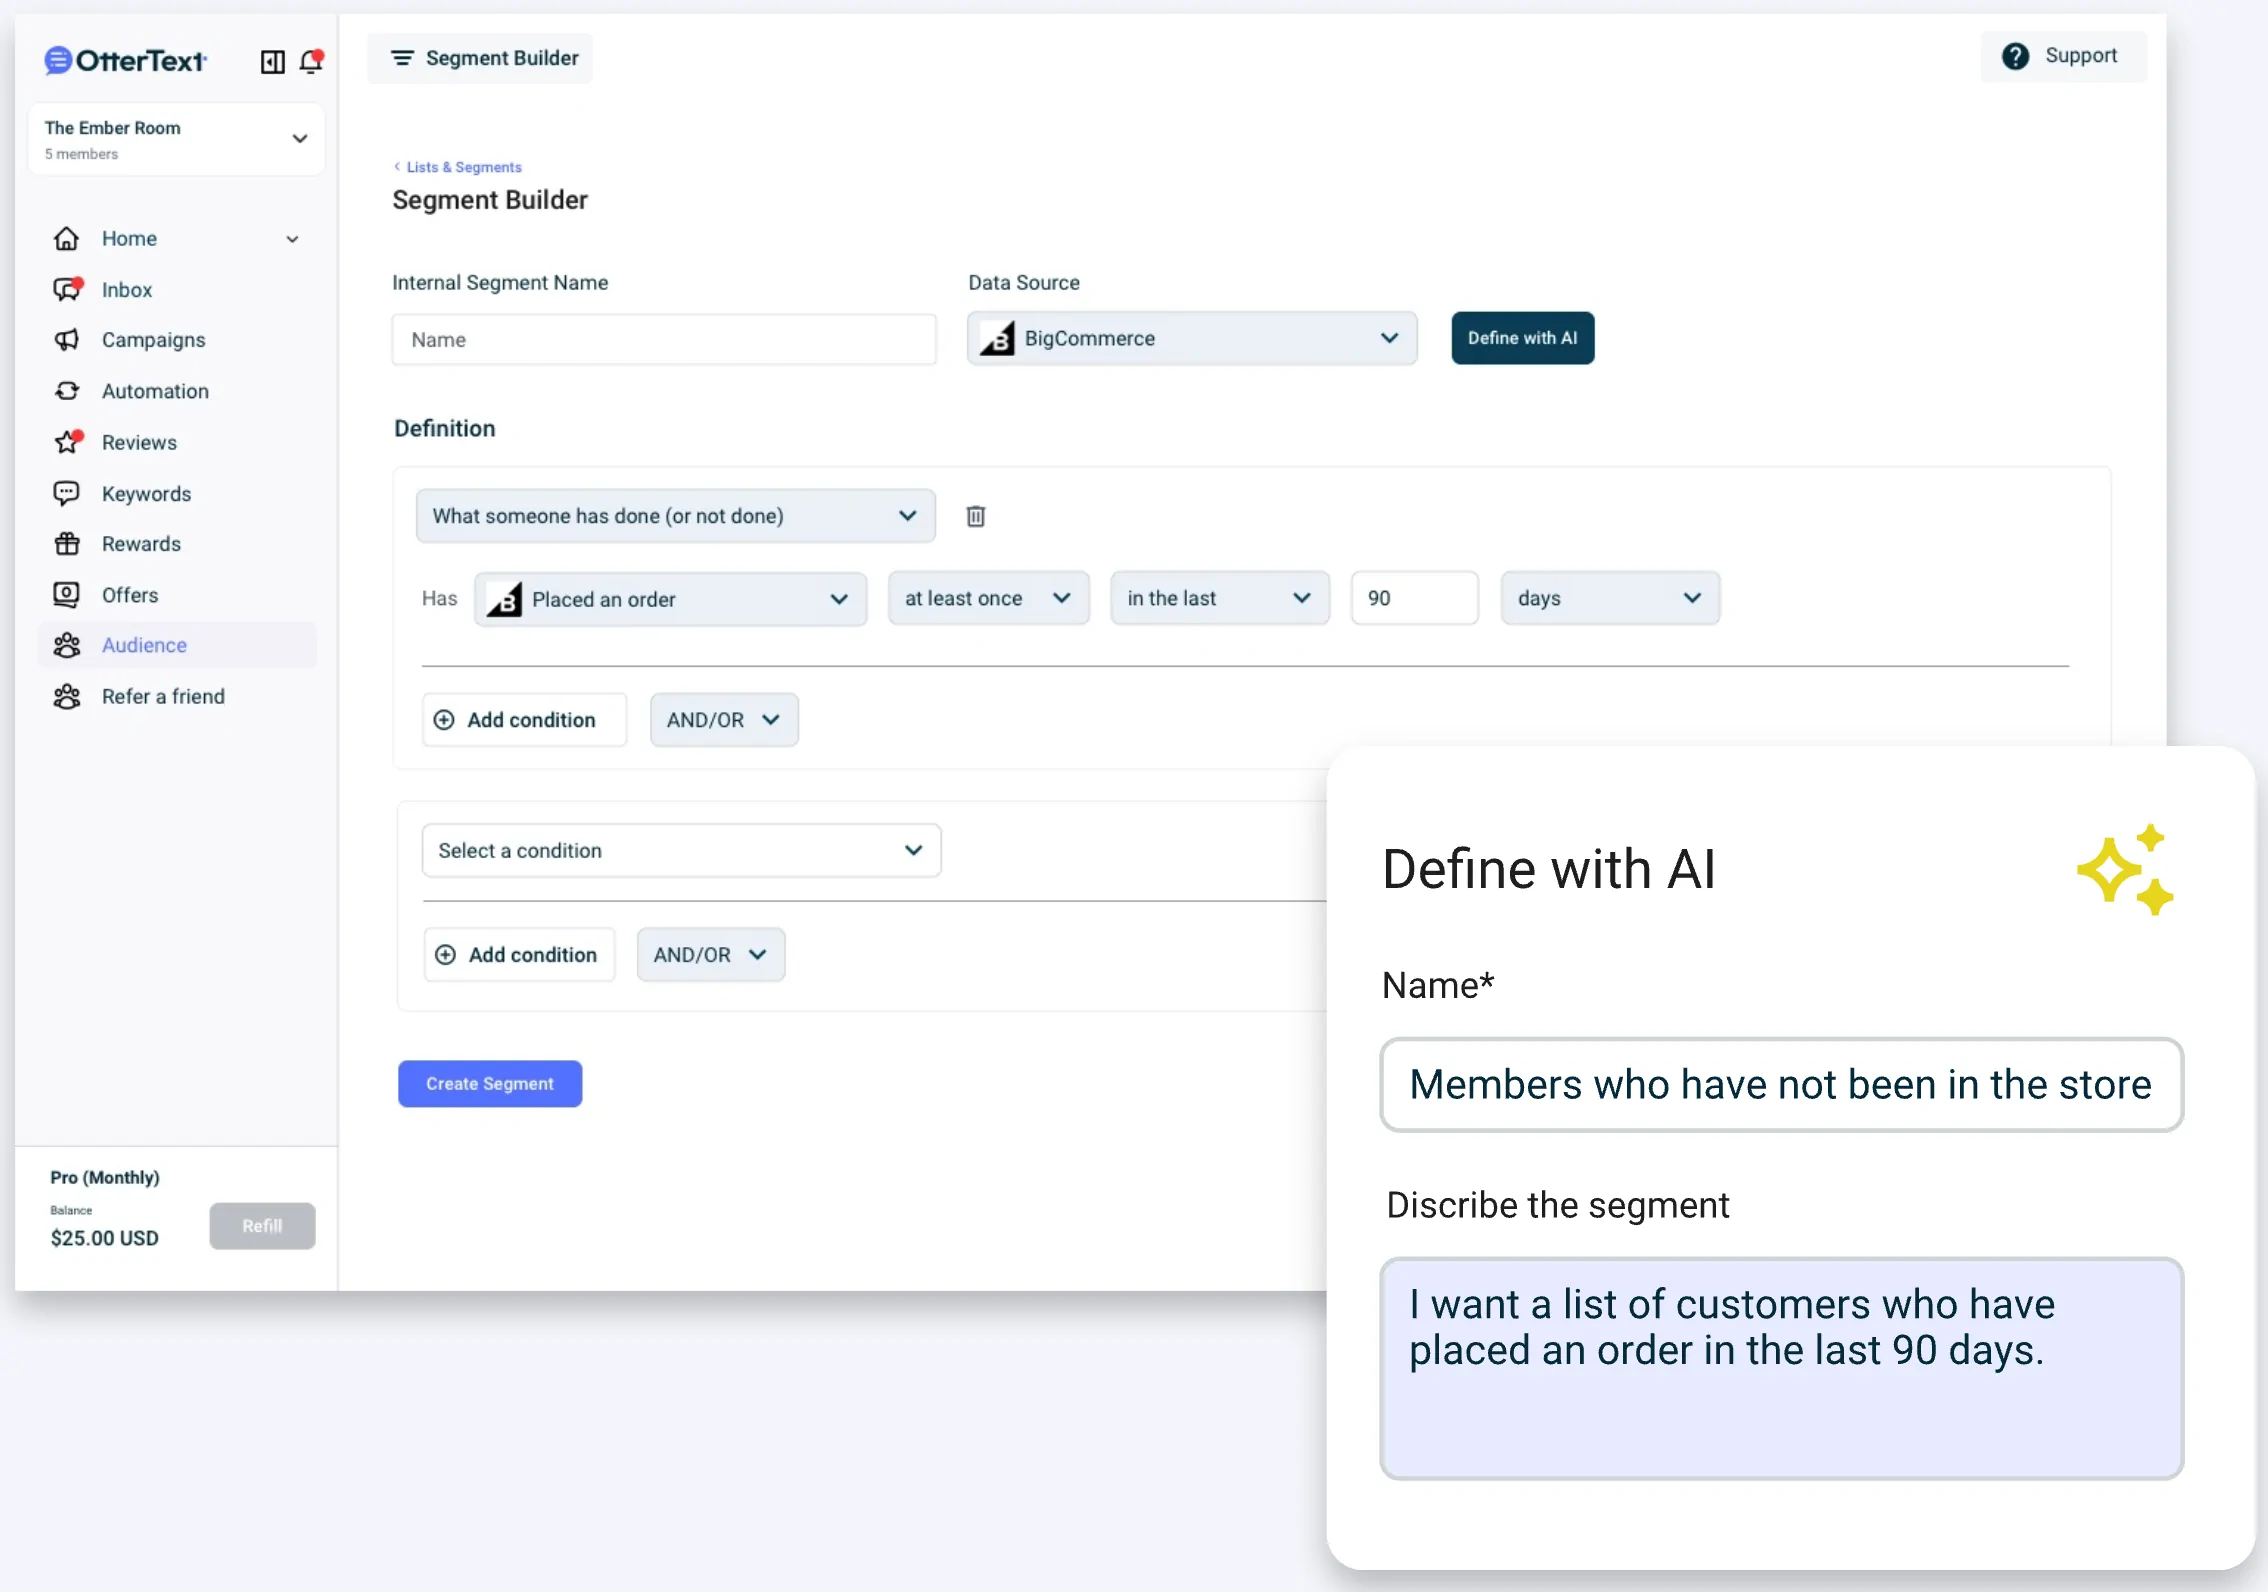
Task: Open the Automation menu item
Action: pyautogui.click(x=155, y=391)
